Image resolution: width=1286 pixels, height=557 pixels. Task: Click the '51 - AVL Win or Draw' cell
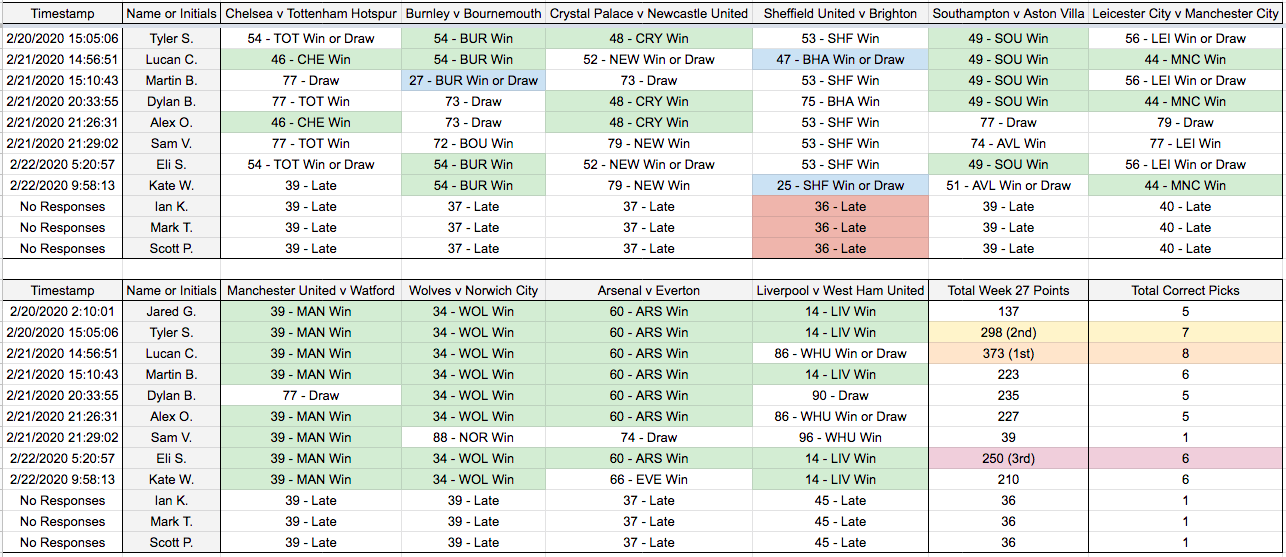[1008, 185]
